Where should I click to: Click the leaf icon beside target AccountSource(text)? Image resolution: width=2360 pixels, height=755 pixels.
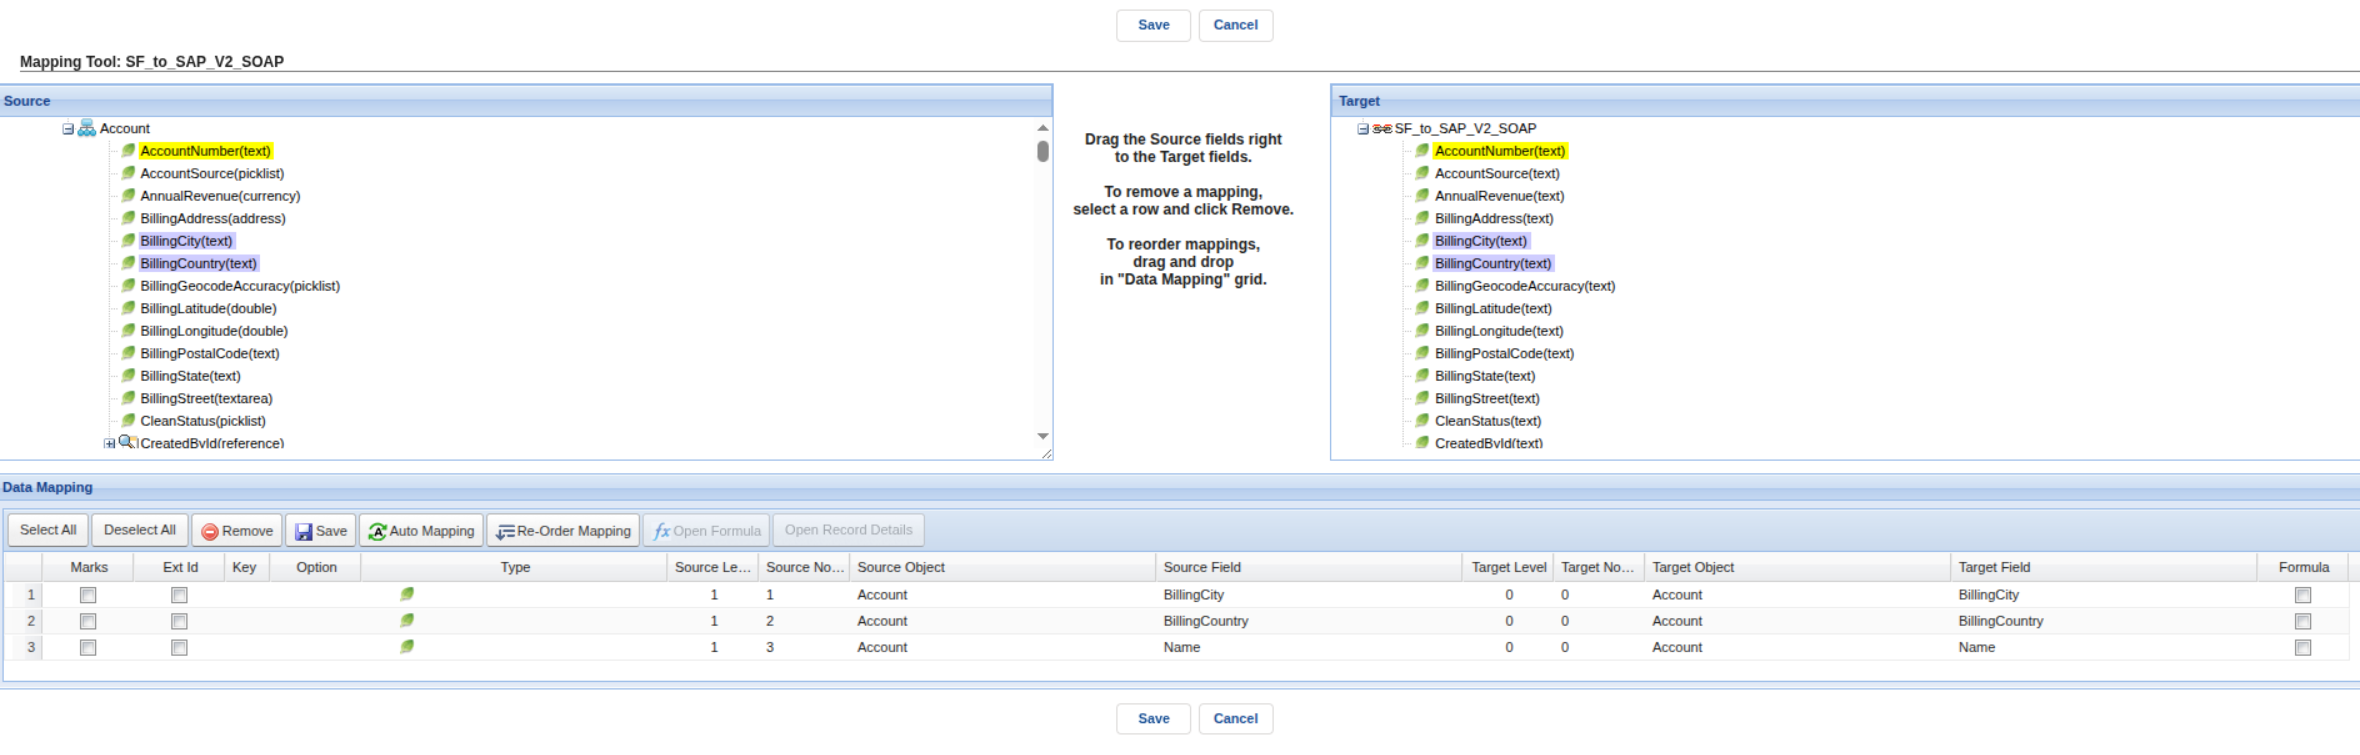1422,173
